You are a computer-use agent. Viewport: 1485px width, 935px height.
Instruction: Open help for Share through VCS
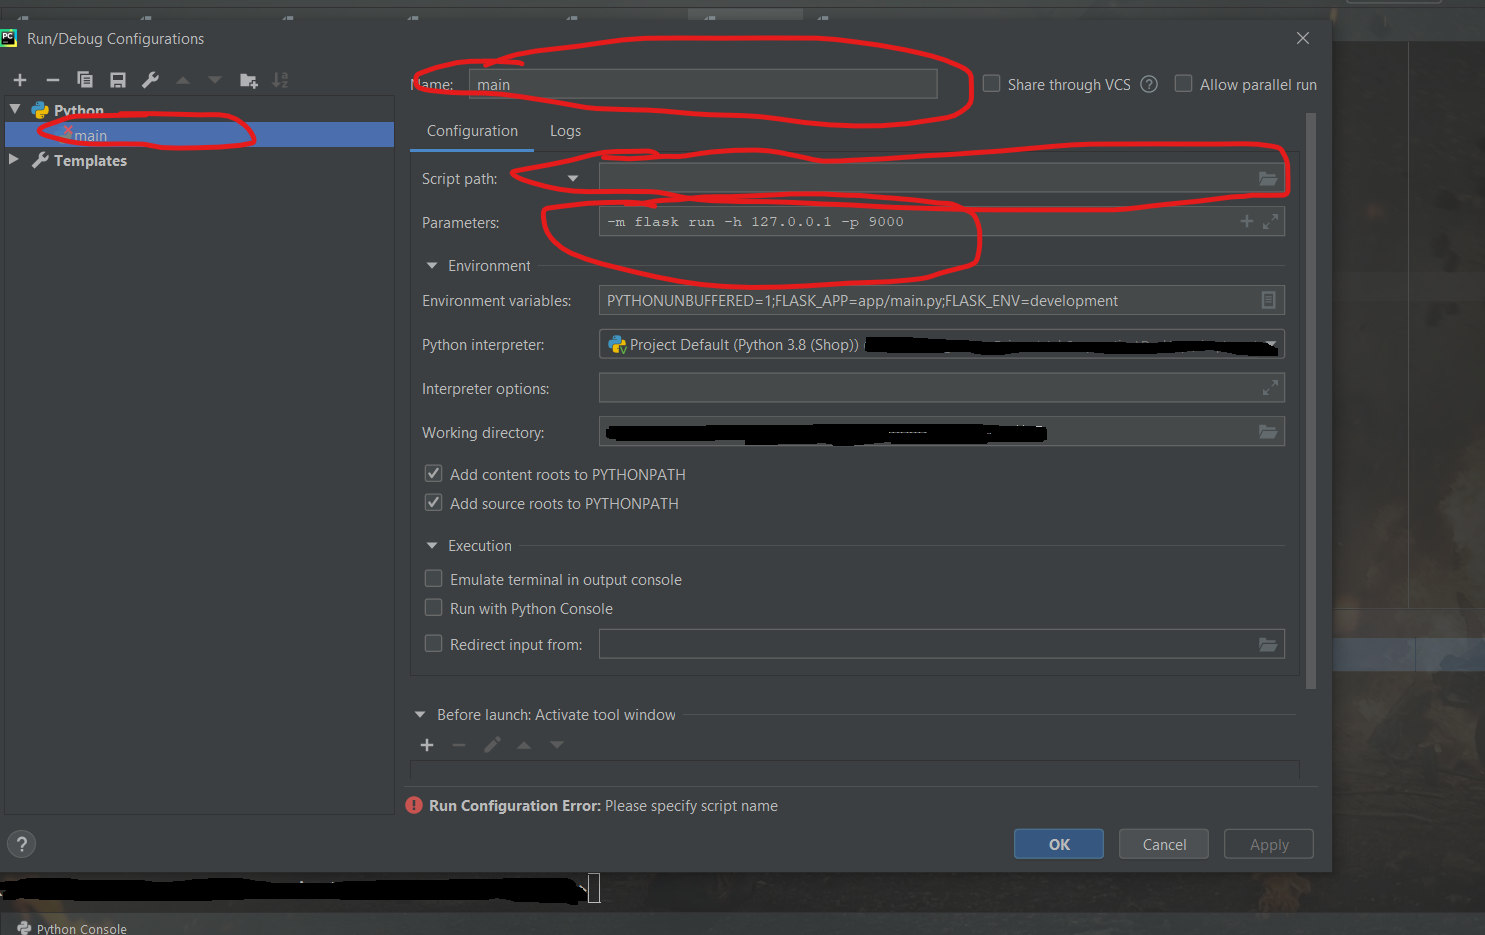[1149, 84]
